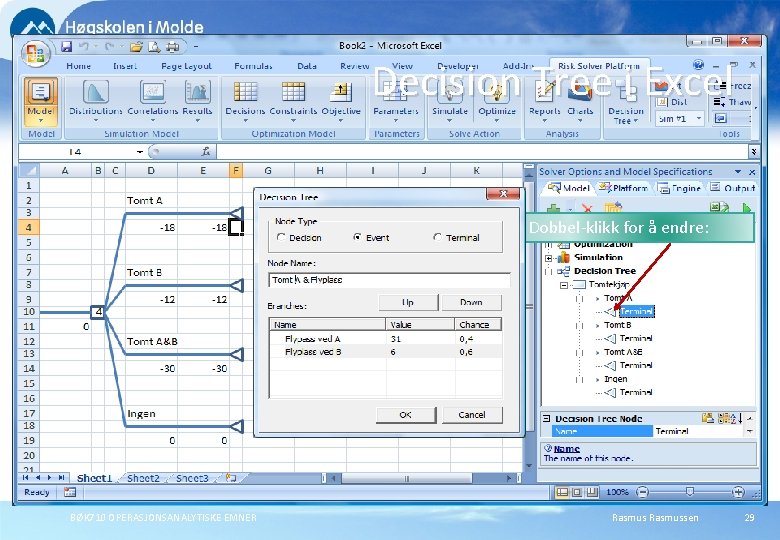Image resolution: width=780 pixels, height=540 pixels.
Task: Click the Quick Print printer icon
Action: pyautogui.click(x=172, y=47)
